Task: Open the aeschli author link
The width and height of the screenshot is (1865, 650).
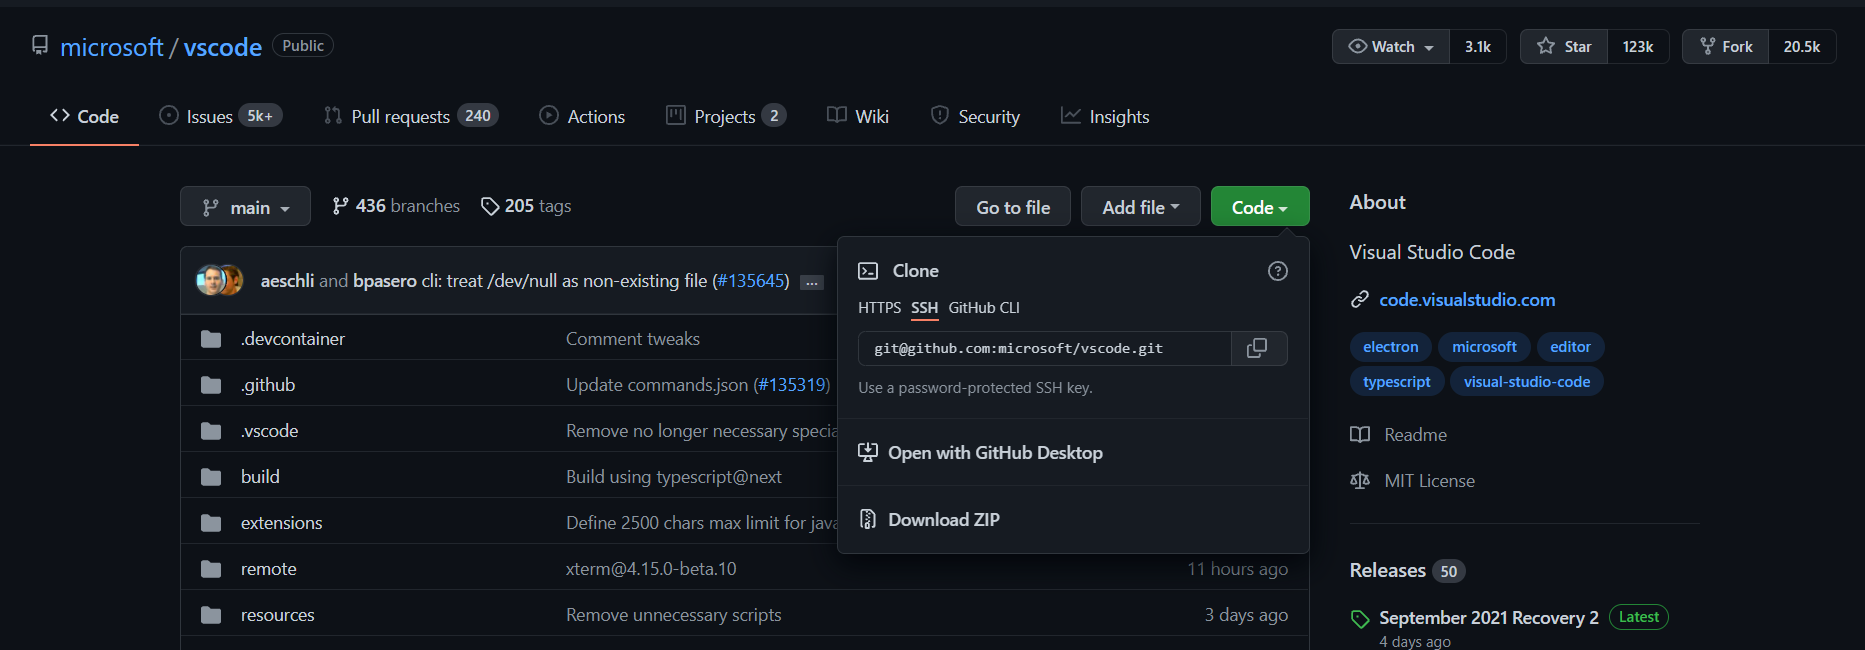Action: (x=287, y=281)
